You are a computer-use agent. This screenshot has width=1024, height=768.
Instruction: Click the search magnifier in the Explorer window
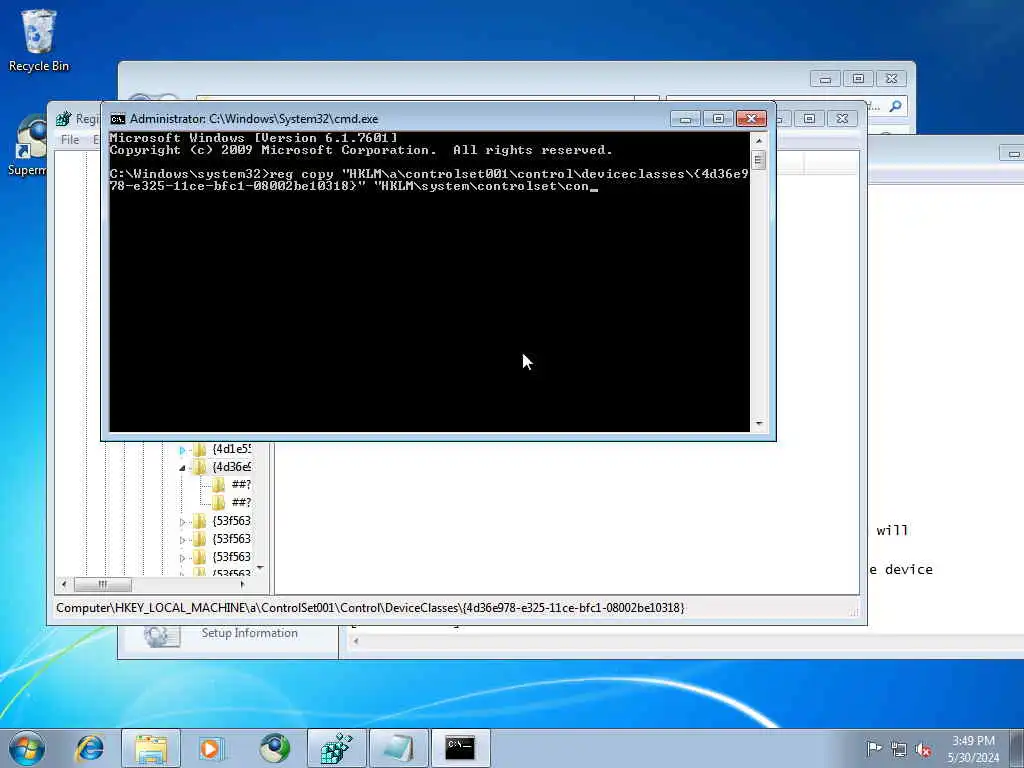895,106
